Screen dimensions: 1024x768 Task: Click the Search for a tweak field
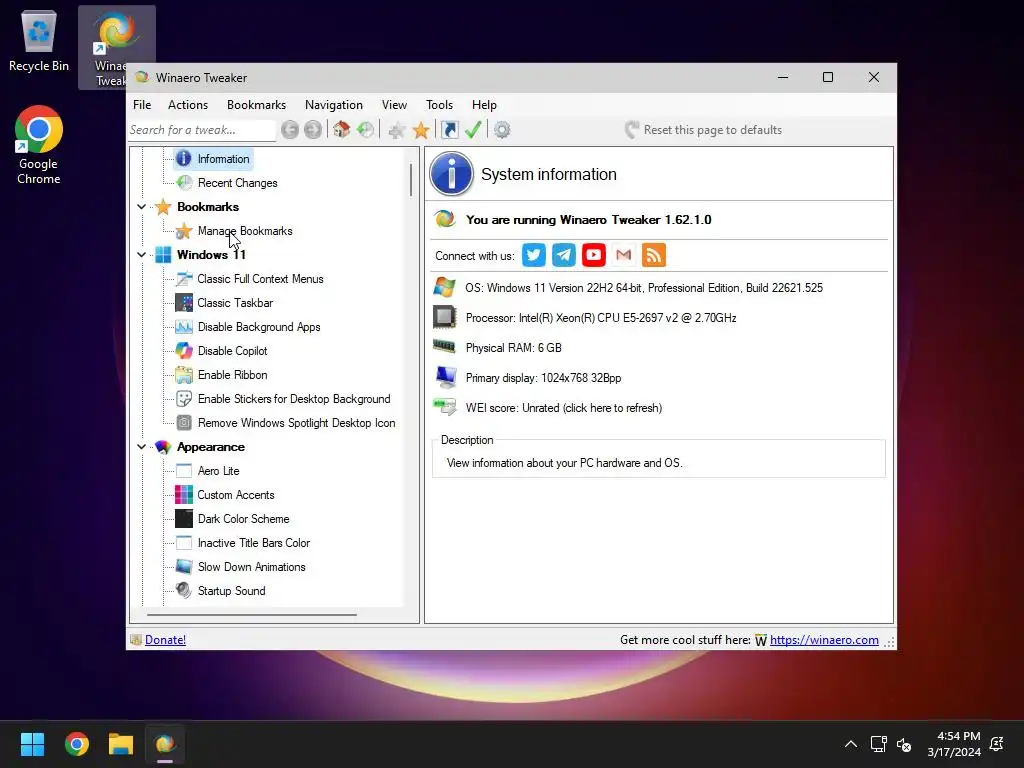(x=202, y=130)
